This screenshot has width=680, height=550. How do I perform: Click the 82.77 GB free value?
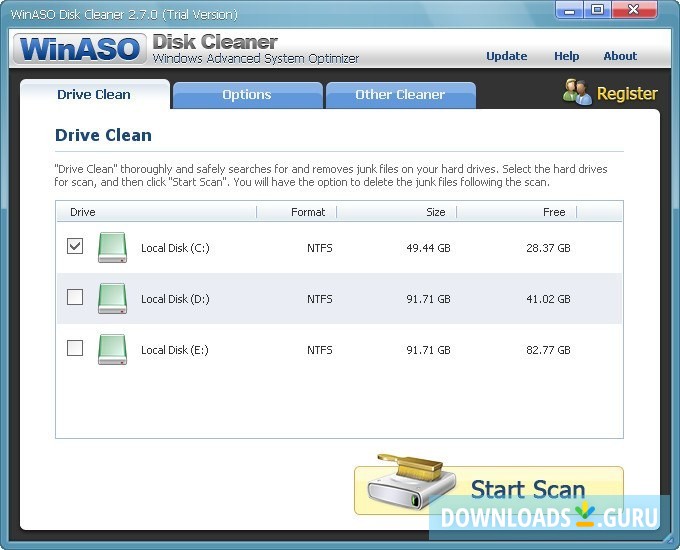[548, 350]
